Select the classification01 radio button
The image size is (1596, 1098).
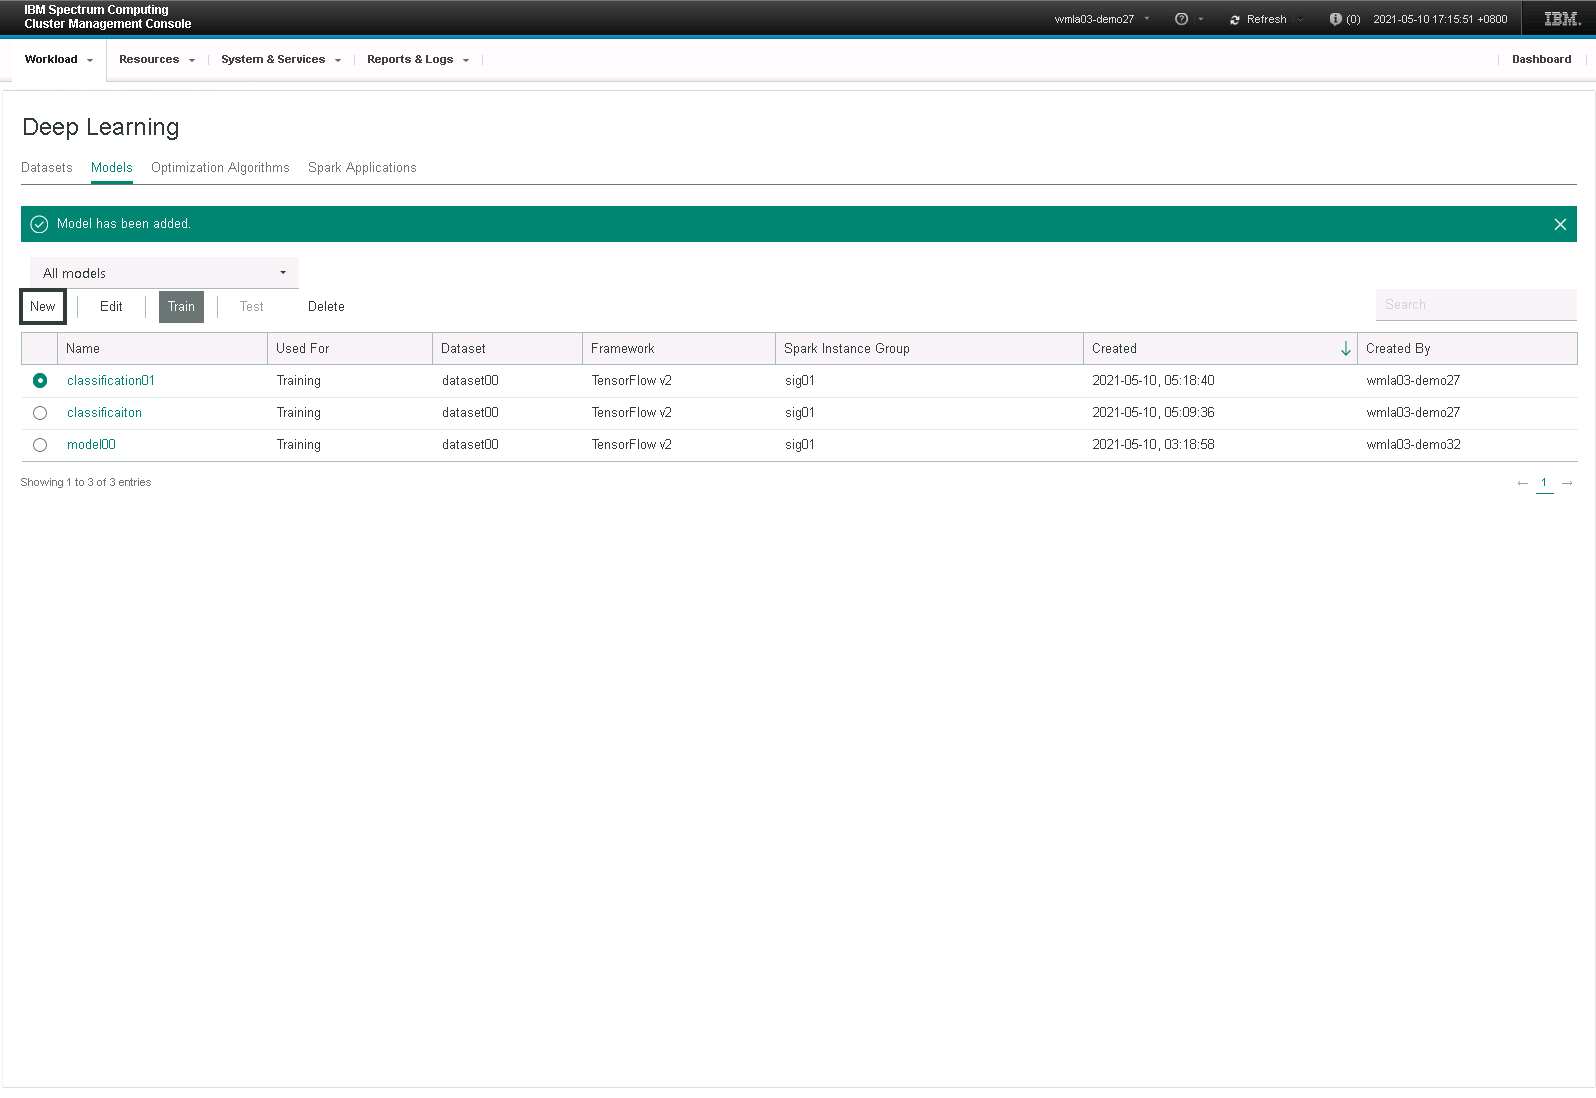40,380
